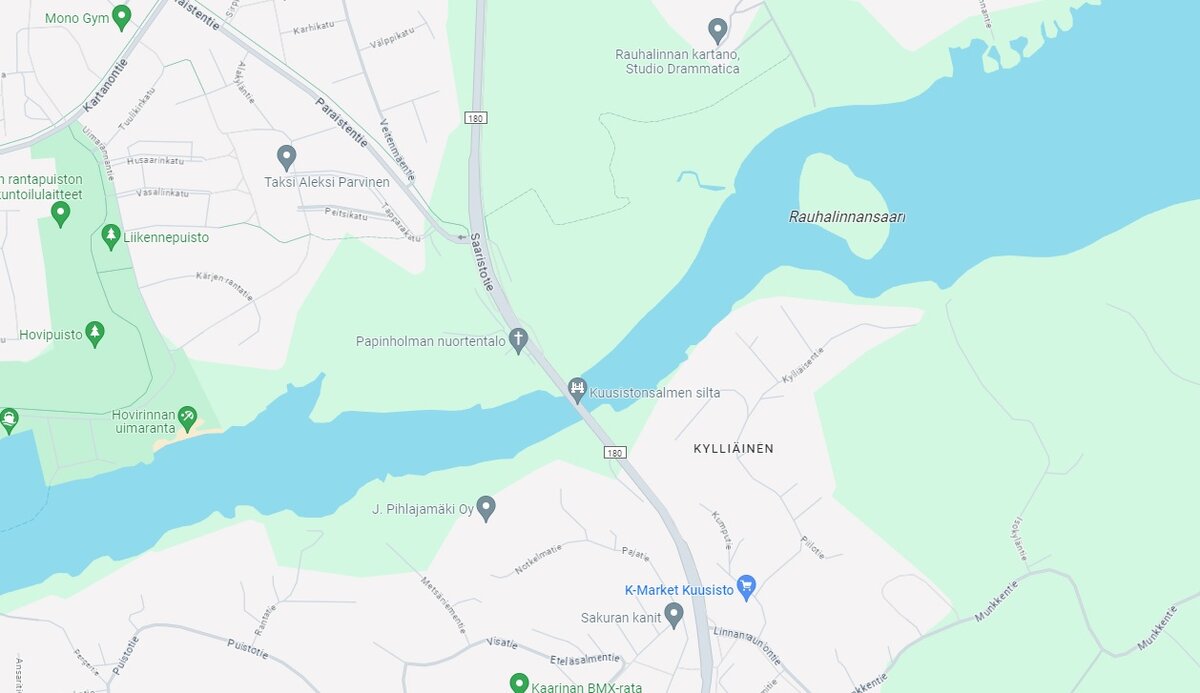Click the rantapuiston kuntoilulaitteet green pin
Viewport: 1200px width, 693px height.
[60, 213]
